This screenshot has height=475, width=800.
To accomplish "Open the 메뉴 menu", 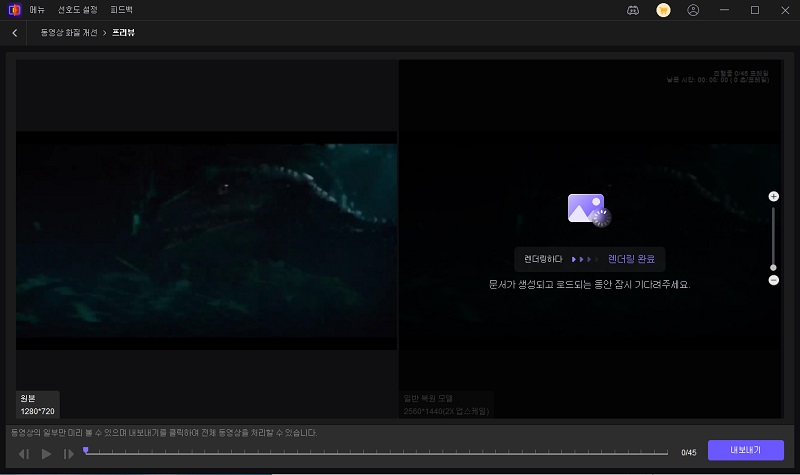I will coord(37,10).
